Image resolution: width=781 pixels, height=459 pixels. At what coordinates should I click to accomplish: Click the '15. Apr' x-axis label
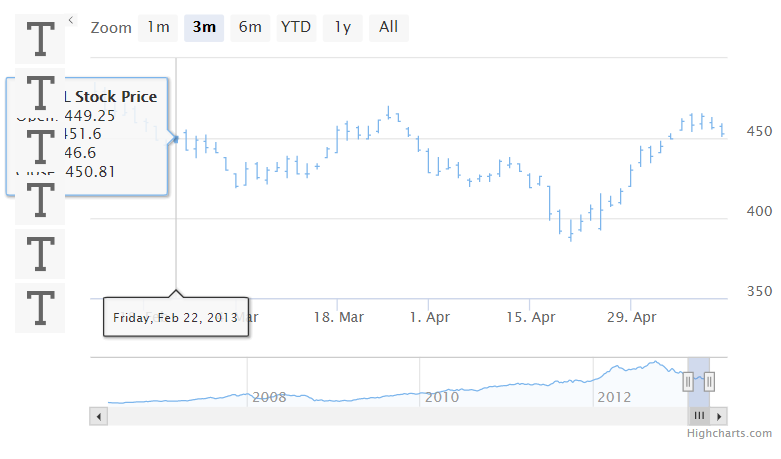(530, 317)
